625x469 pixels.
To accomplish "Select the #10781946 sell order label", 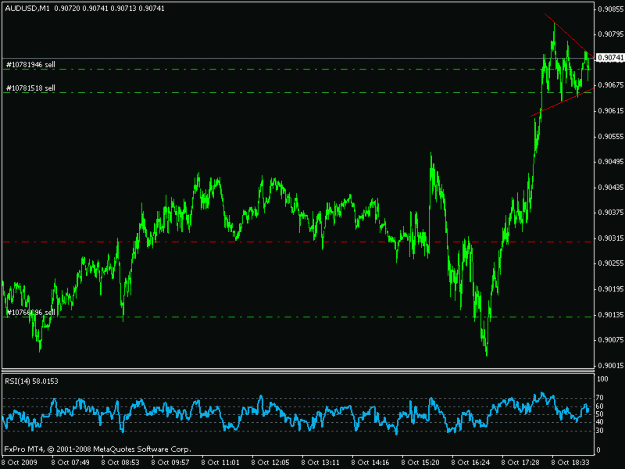I will click(x=31, y=65).
